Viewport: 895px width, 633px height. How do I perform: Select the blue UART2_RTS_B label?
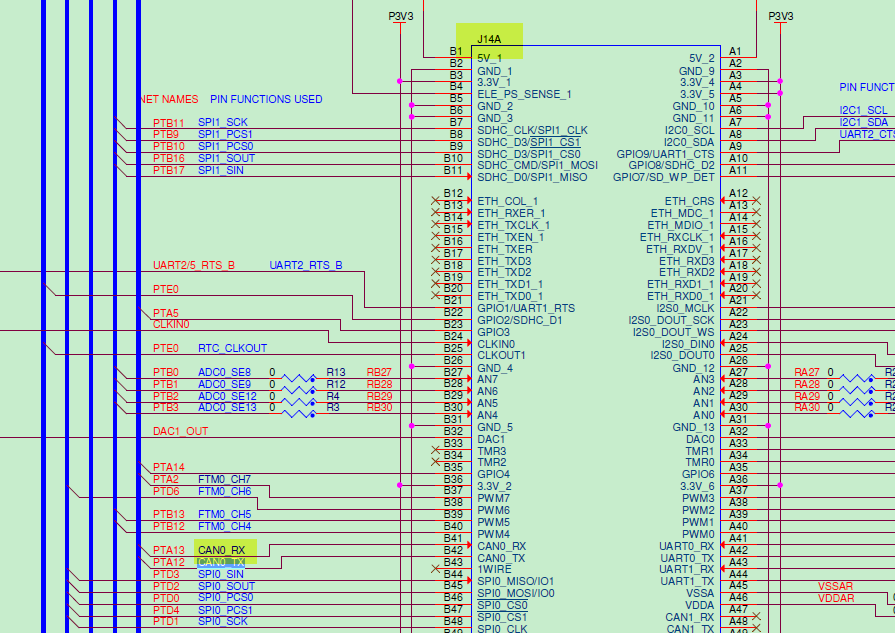[x=306, y=265]
